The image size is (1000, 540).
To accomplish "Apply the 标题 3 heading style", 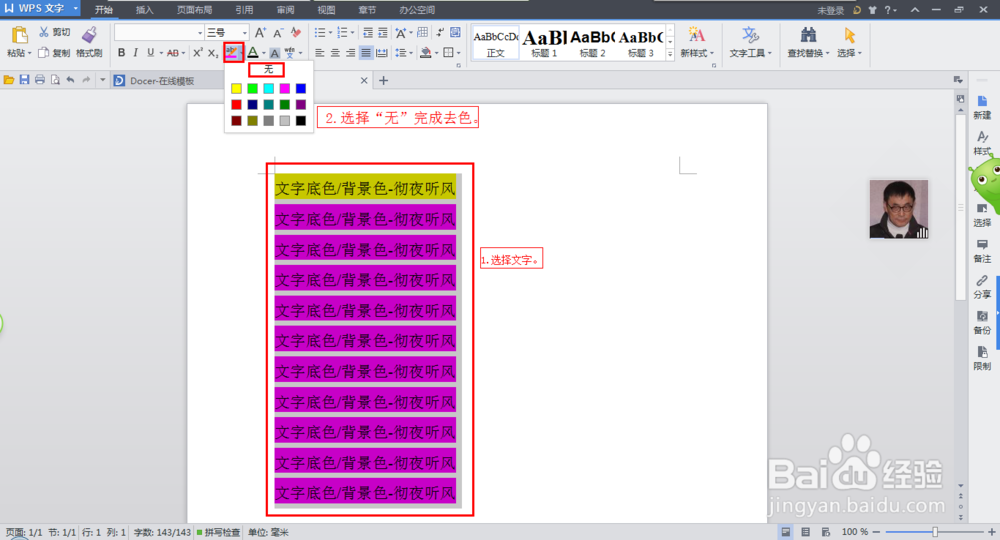I will (641, 43).
